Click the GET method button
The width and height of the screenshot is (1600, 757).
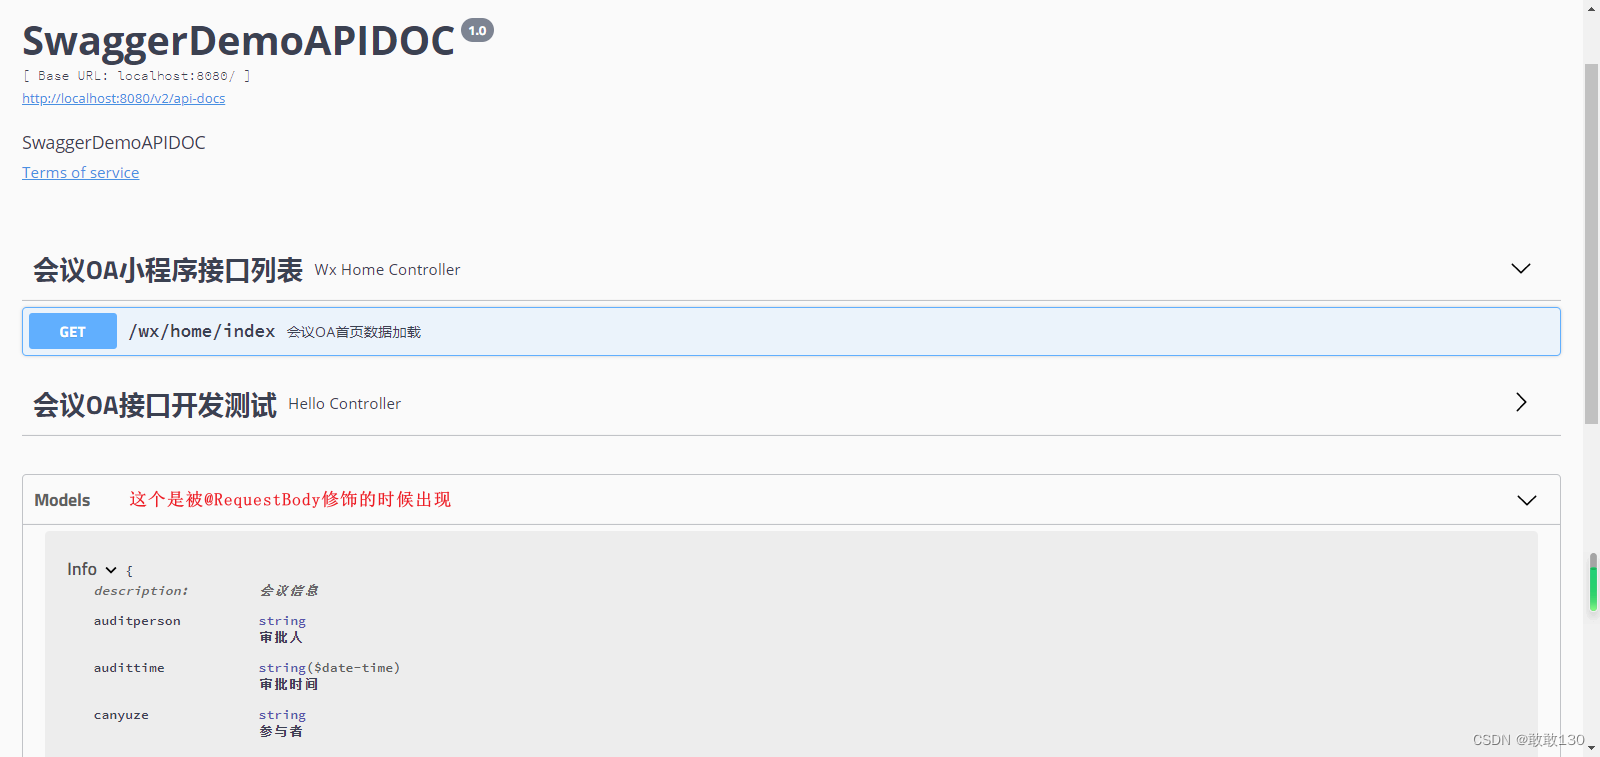tap(73, 332)
